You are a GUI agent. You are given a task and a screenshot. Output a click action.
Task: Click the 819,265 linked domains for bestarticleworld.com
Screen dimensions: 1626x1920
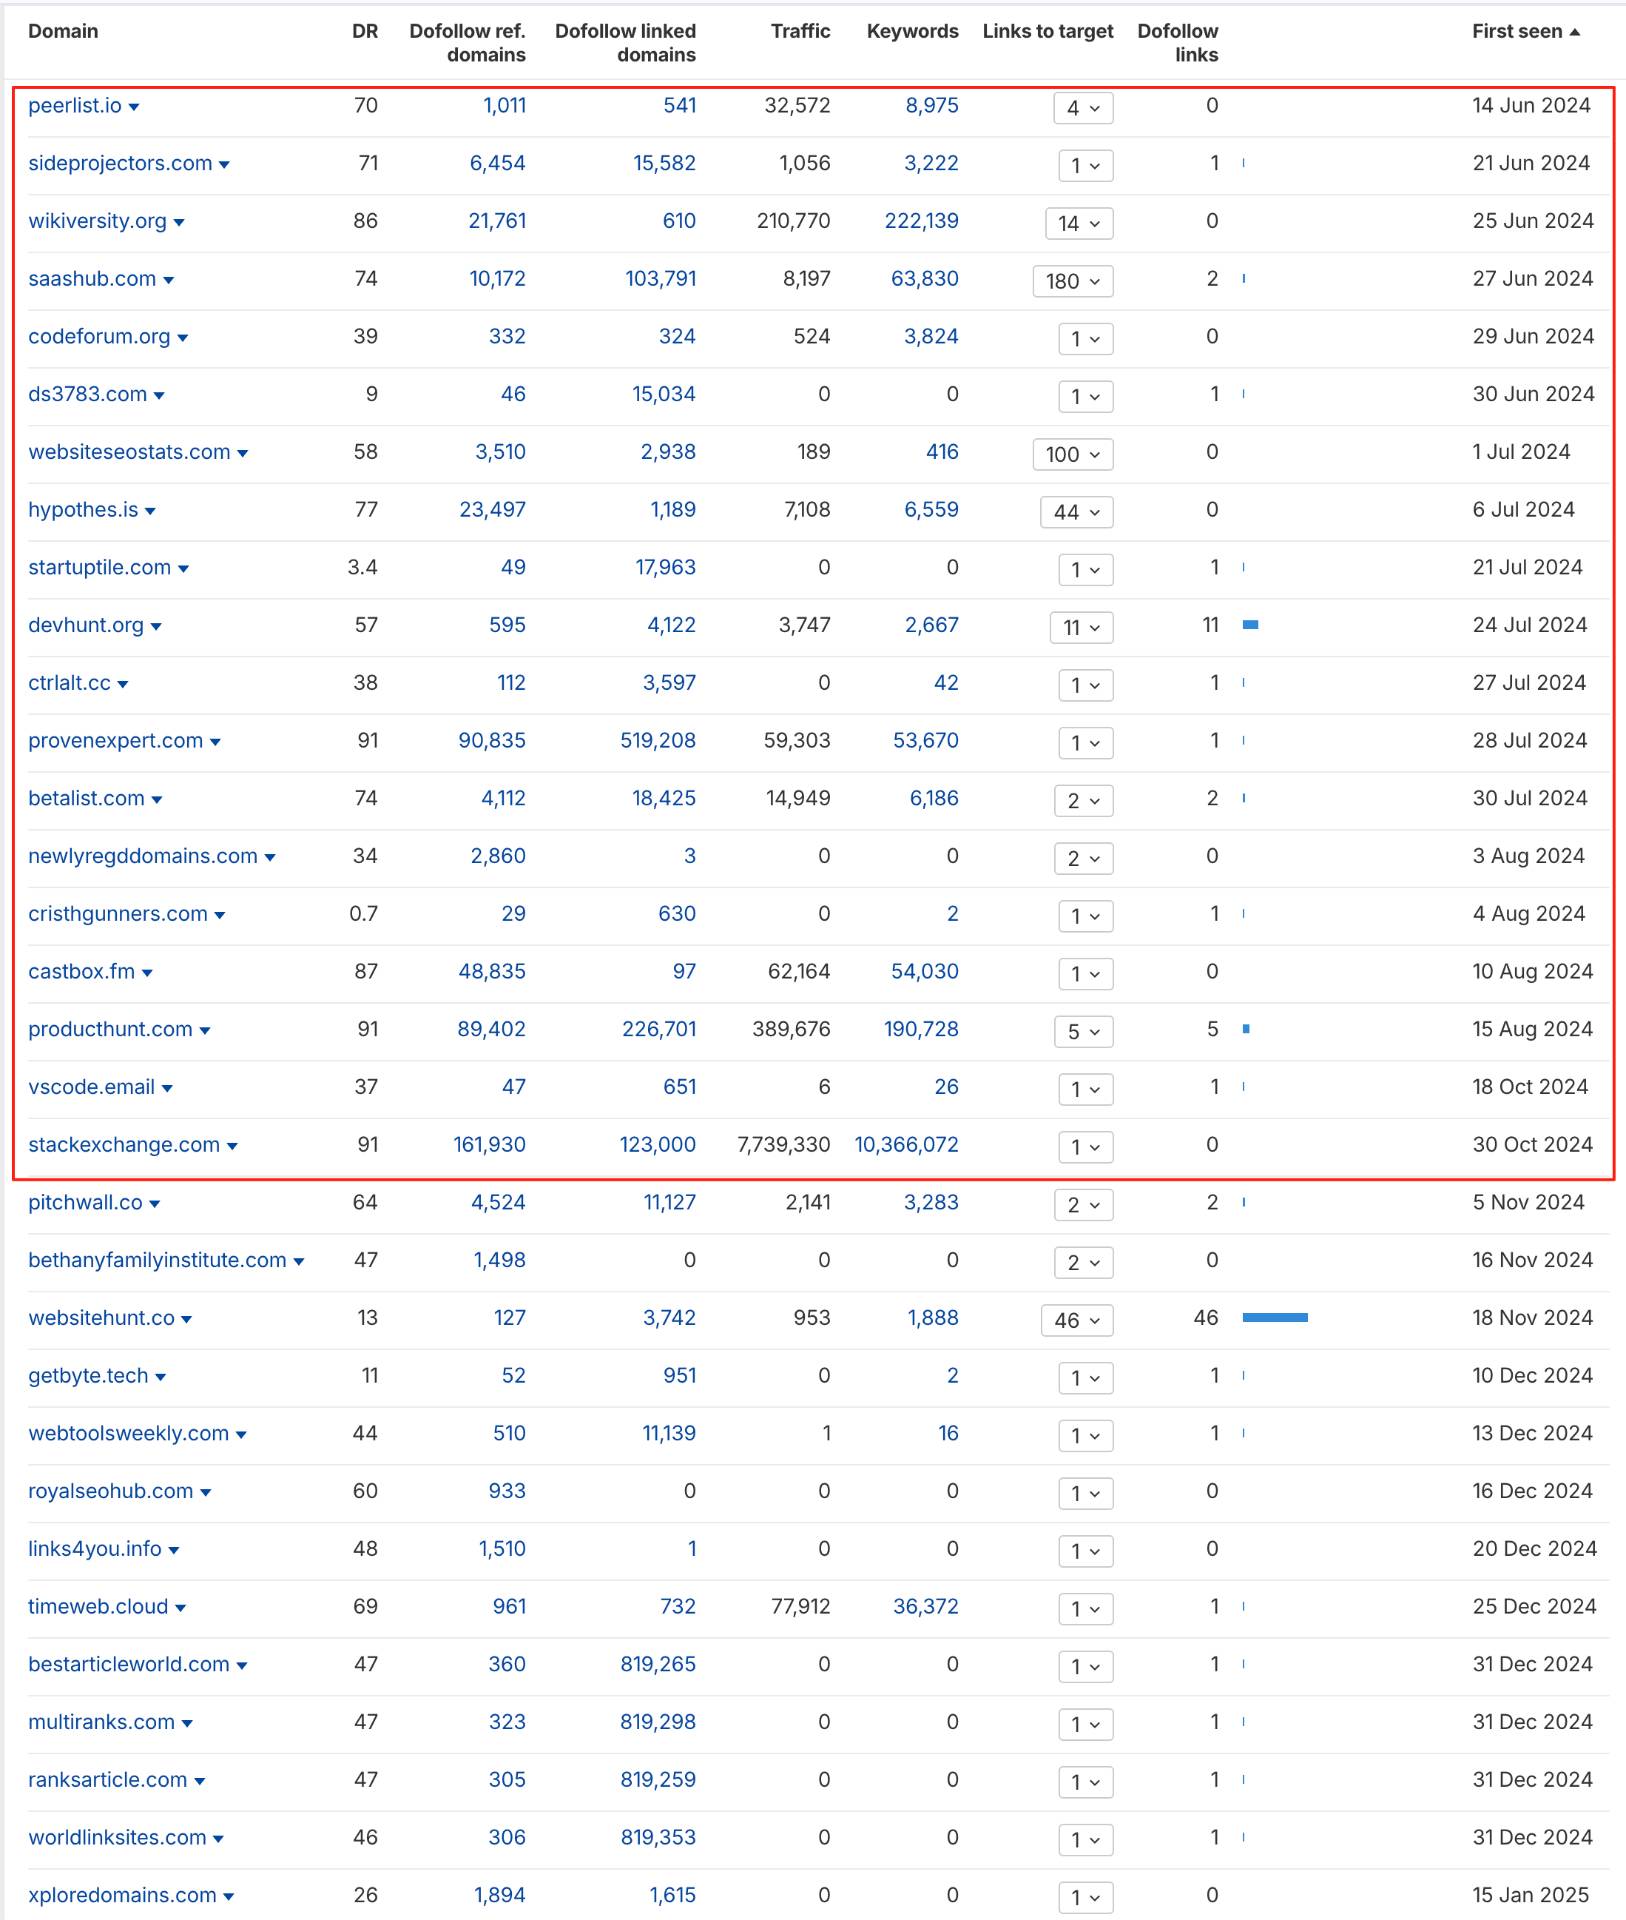(658, 1664)
